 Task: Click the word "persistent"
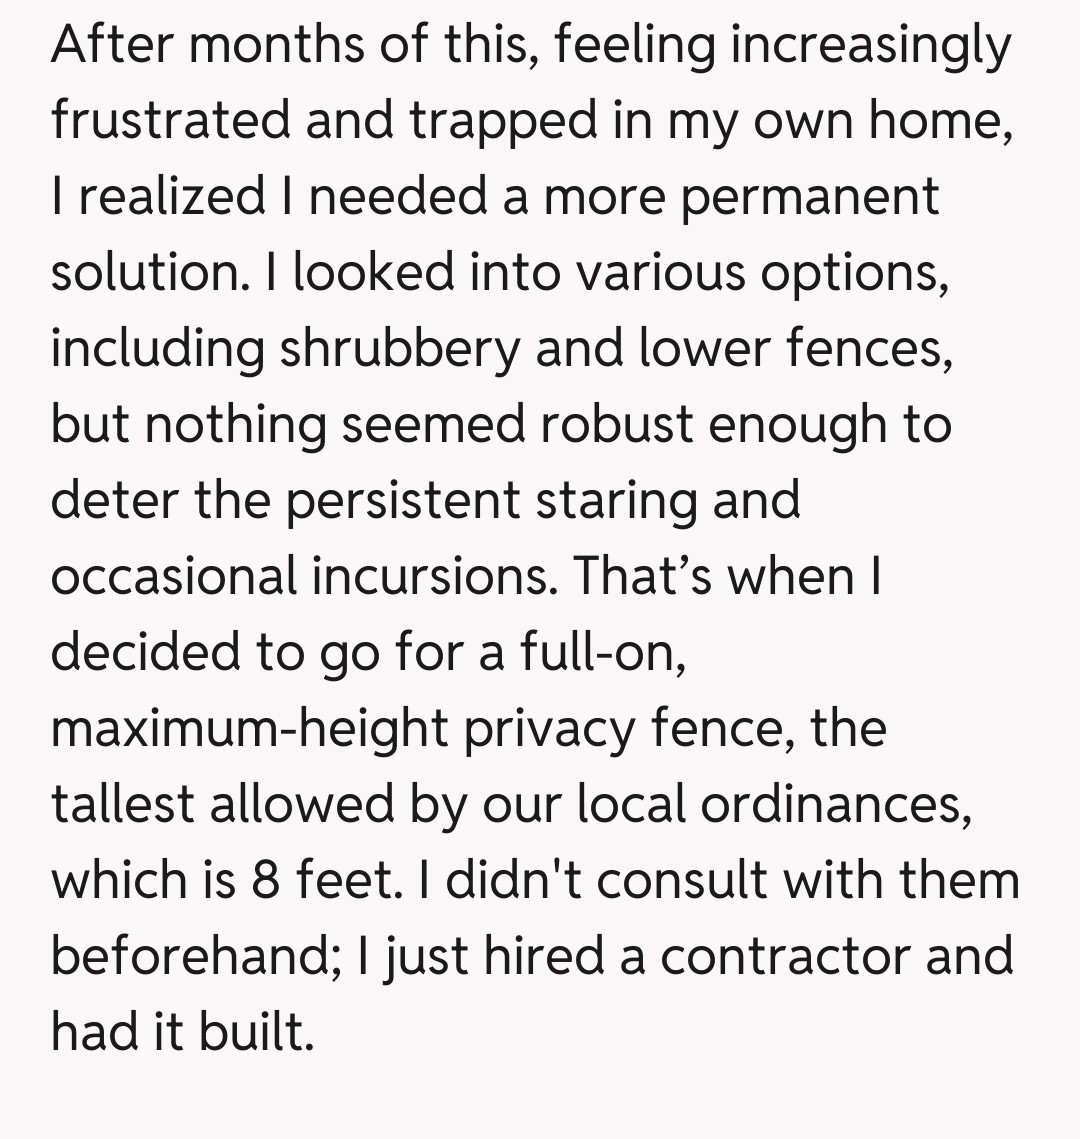click(x=403, y=499)
